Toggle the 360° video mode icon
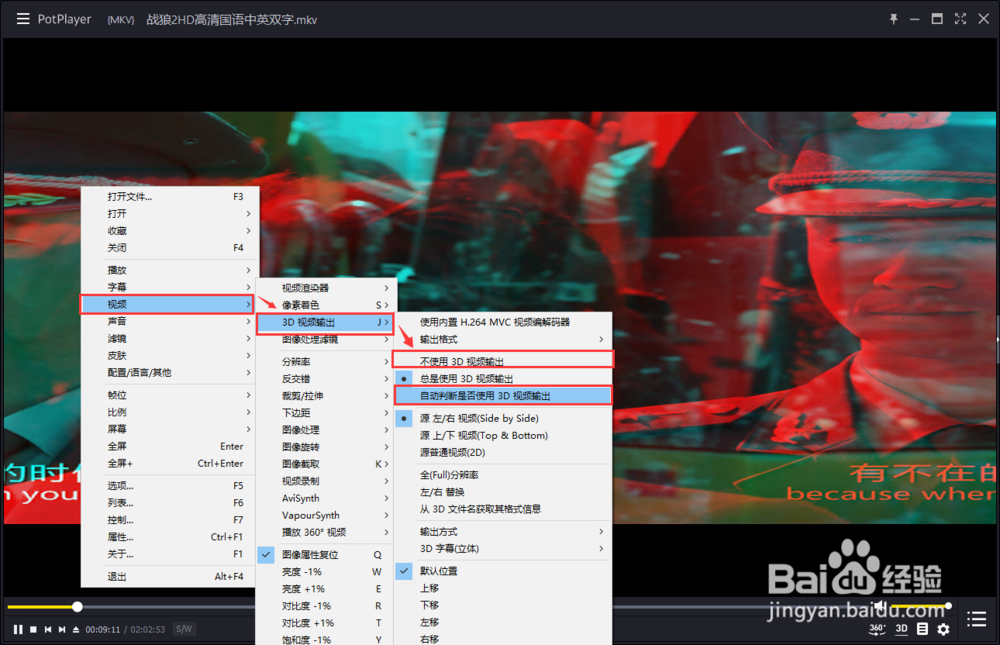The width and height of the screenshot is (1000, 645). click(877, 629)
